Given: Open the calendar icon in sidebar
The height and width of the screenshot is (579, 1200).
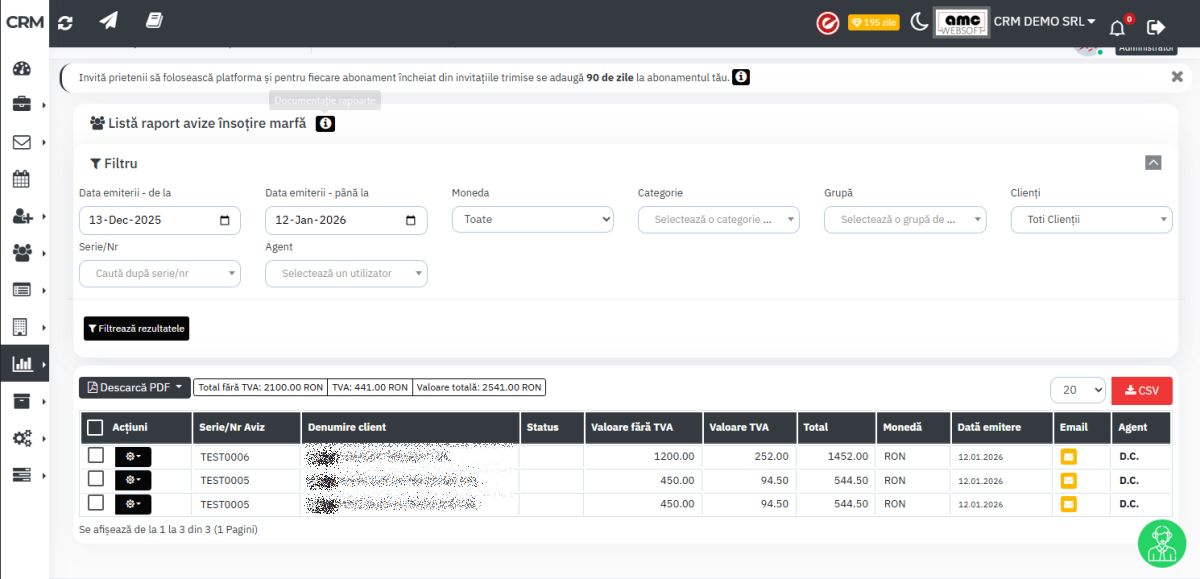Looking at the screenshot, I should point(22,179).
